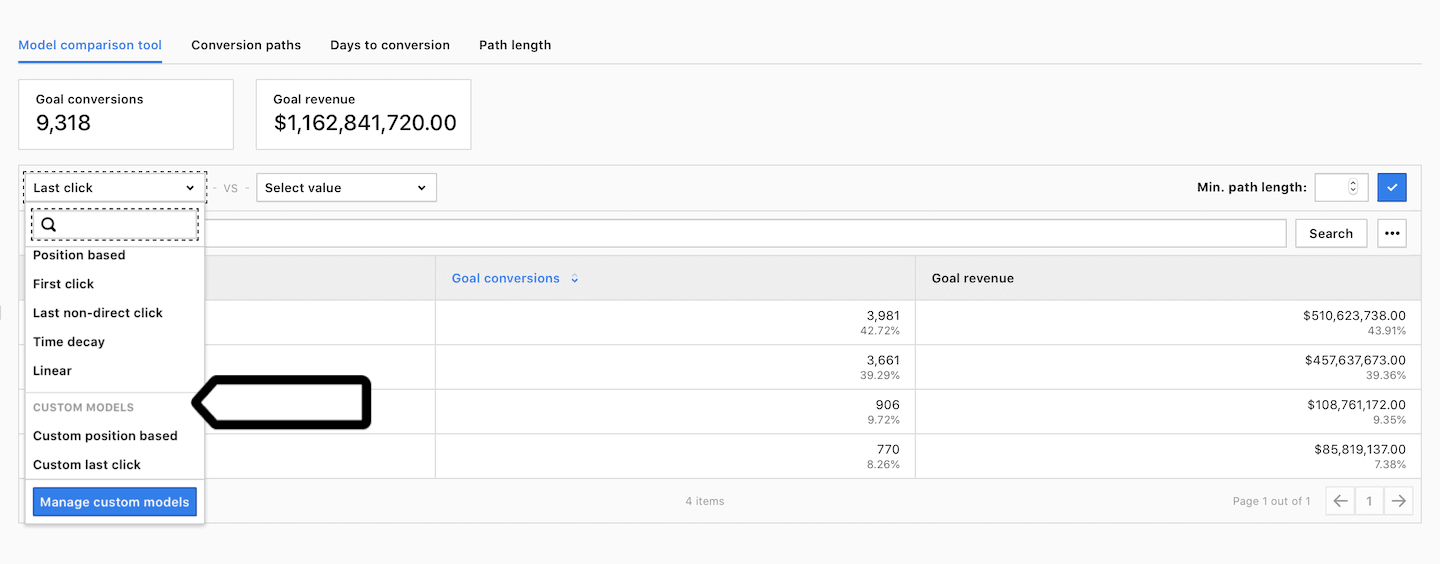Adjust the Min. path length stepper

tap(1353, 187)
